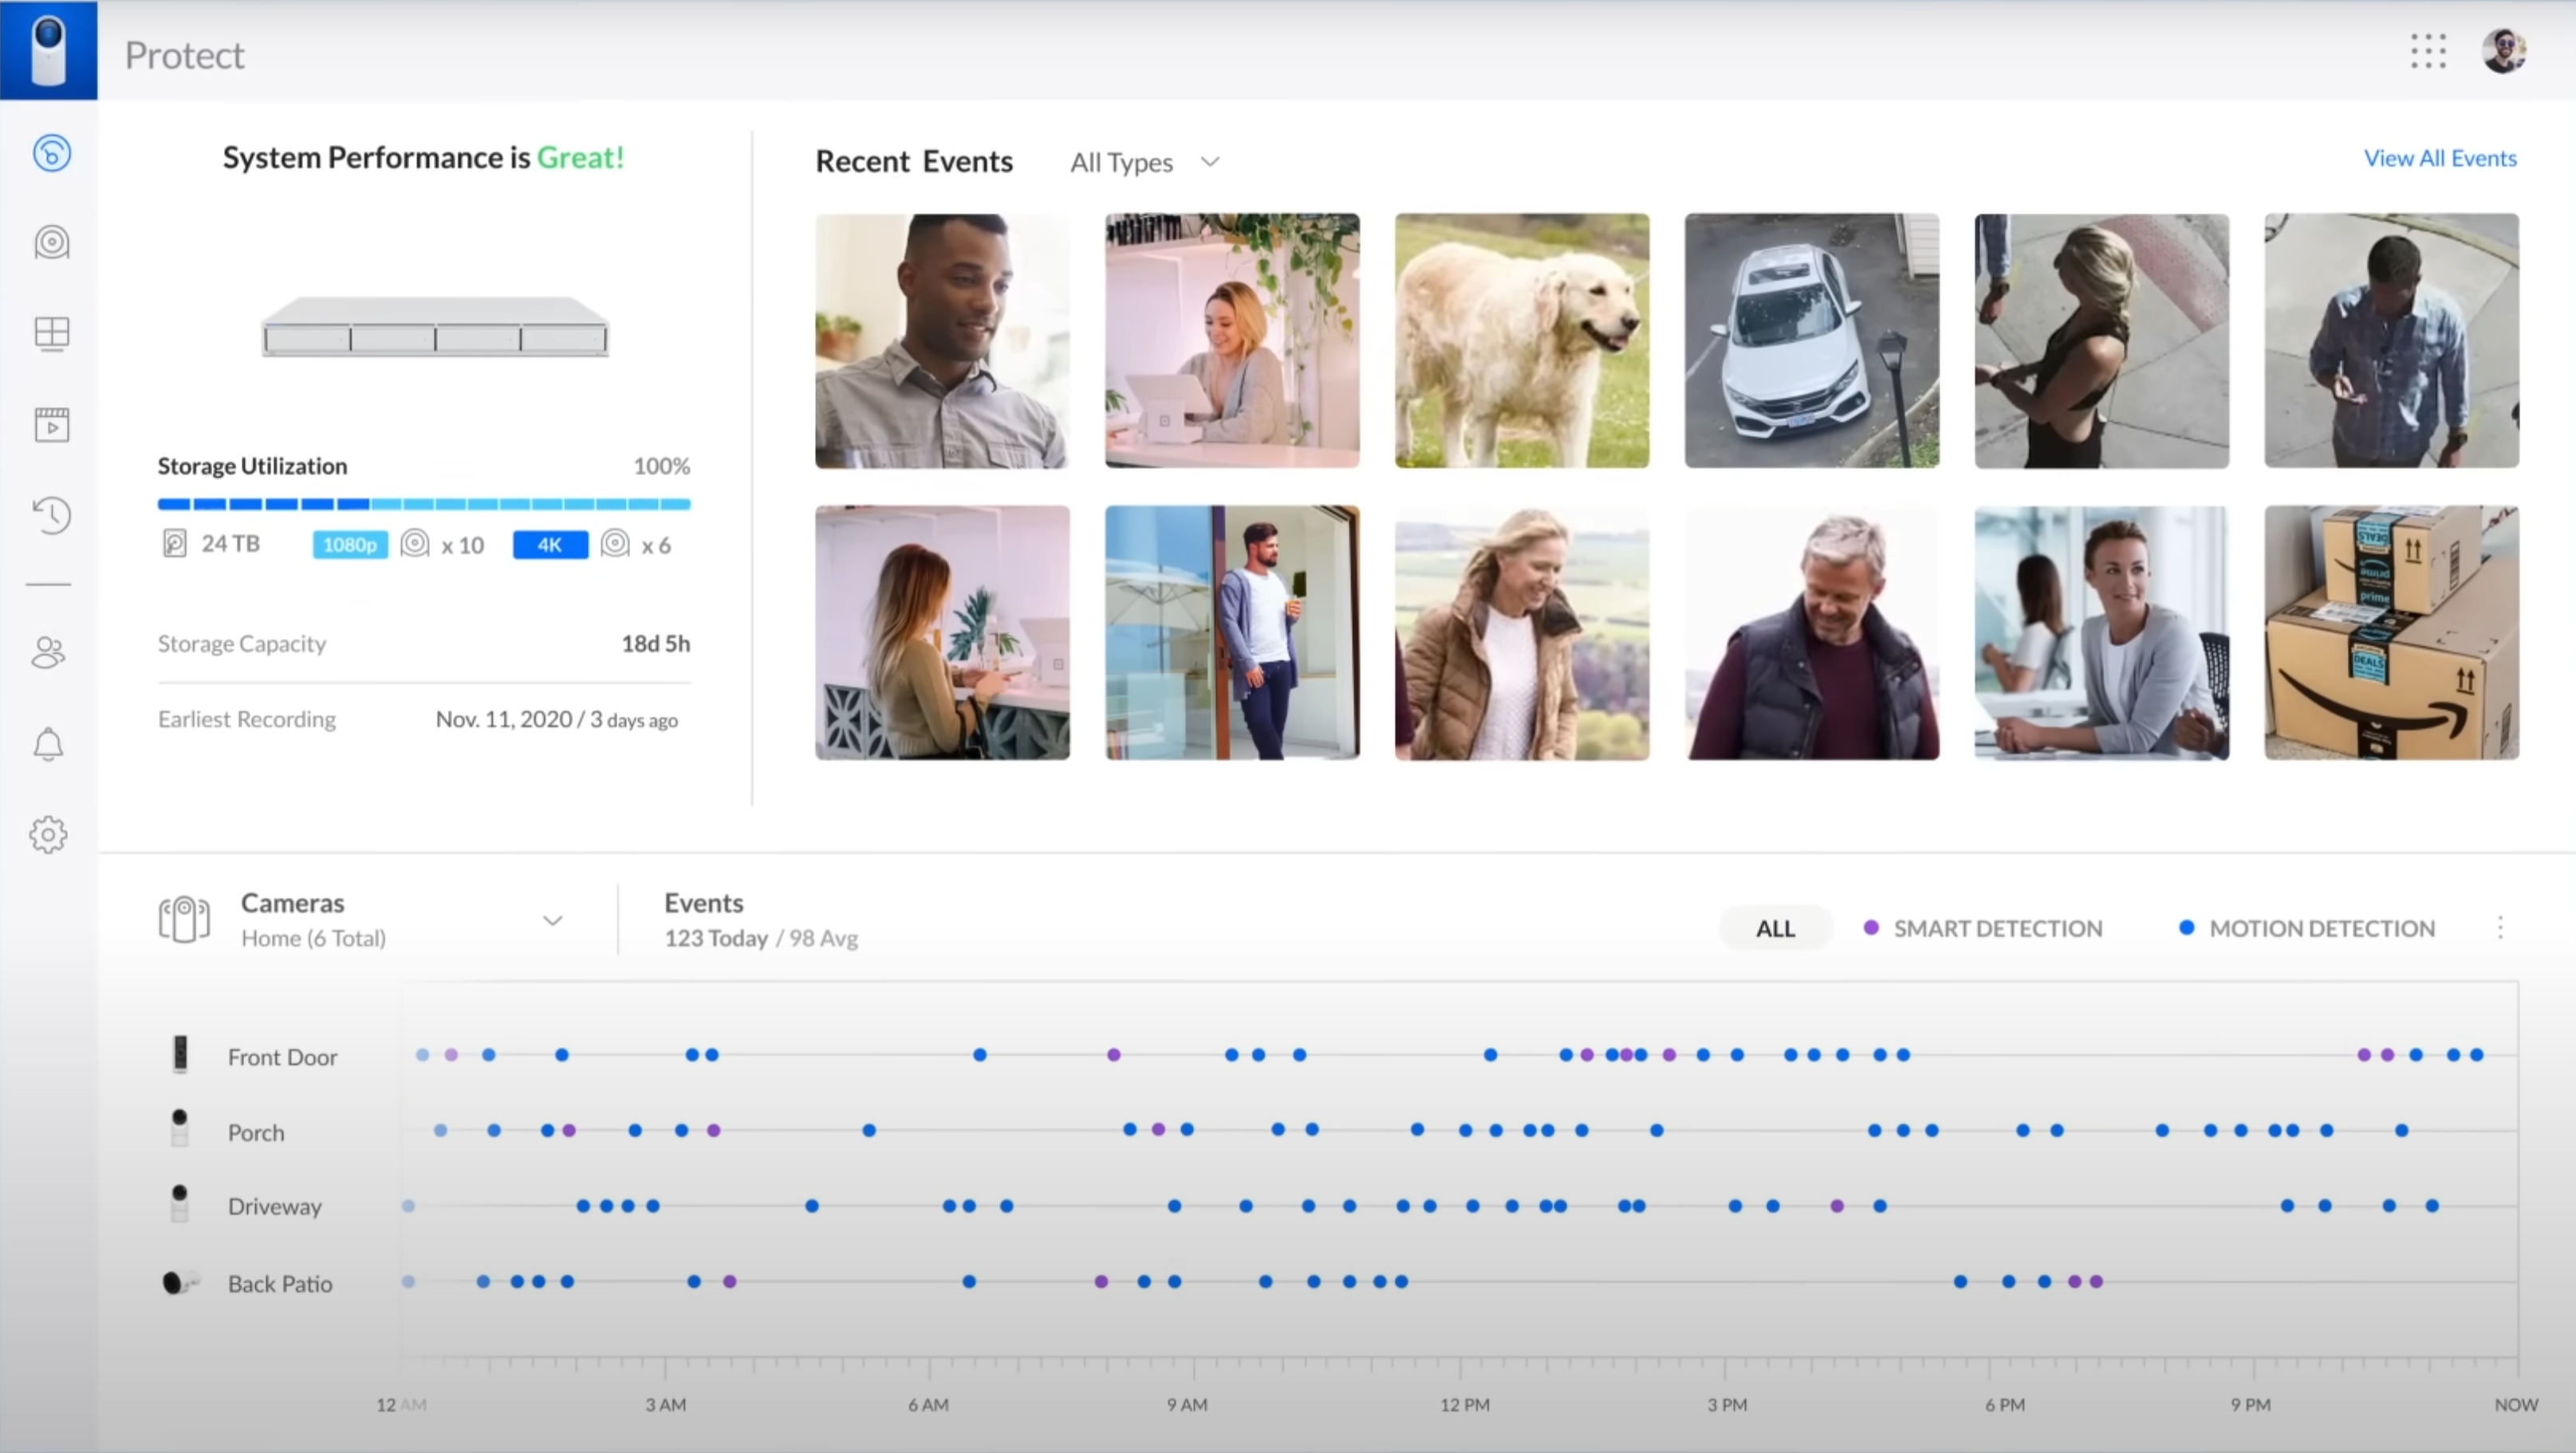Open the playback recordings icon
The width and height of the screenshot is (2576, 1453).
(48, 425)
